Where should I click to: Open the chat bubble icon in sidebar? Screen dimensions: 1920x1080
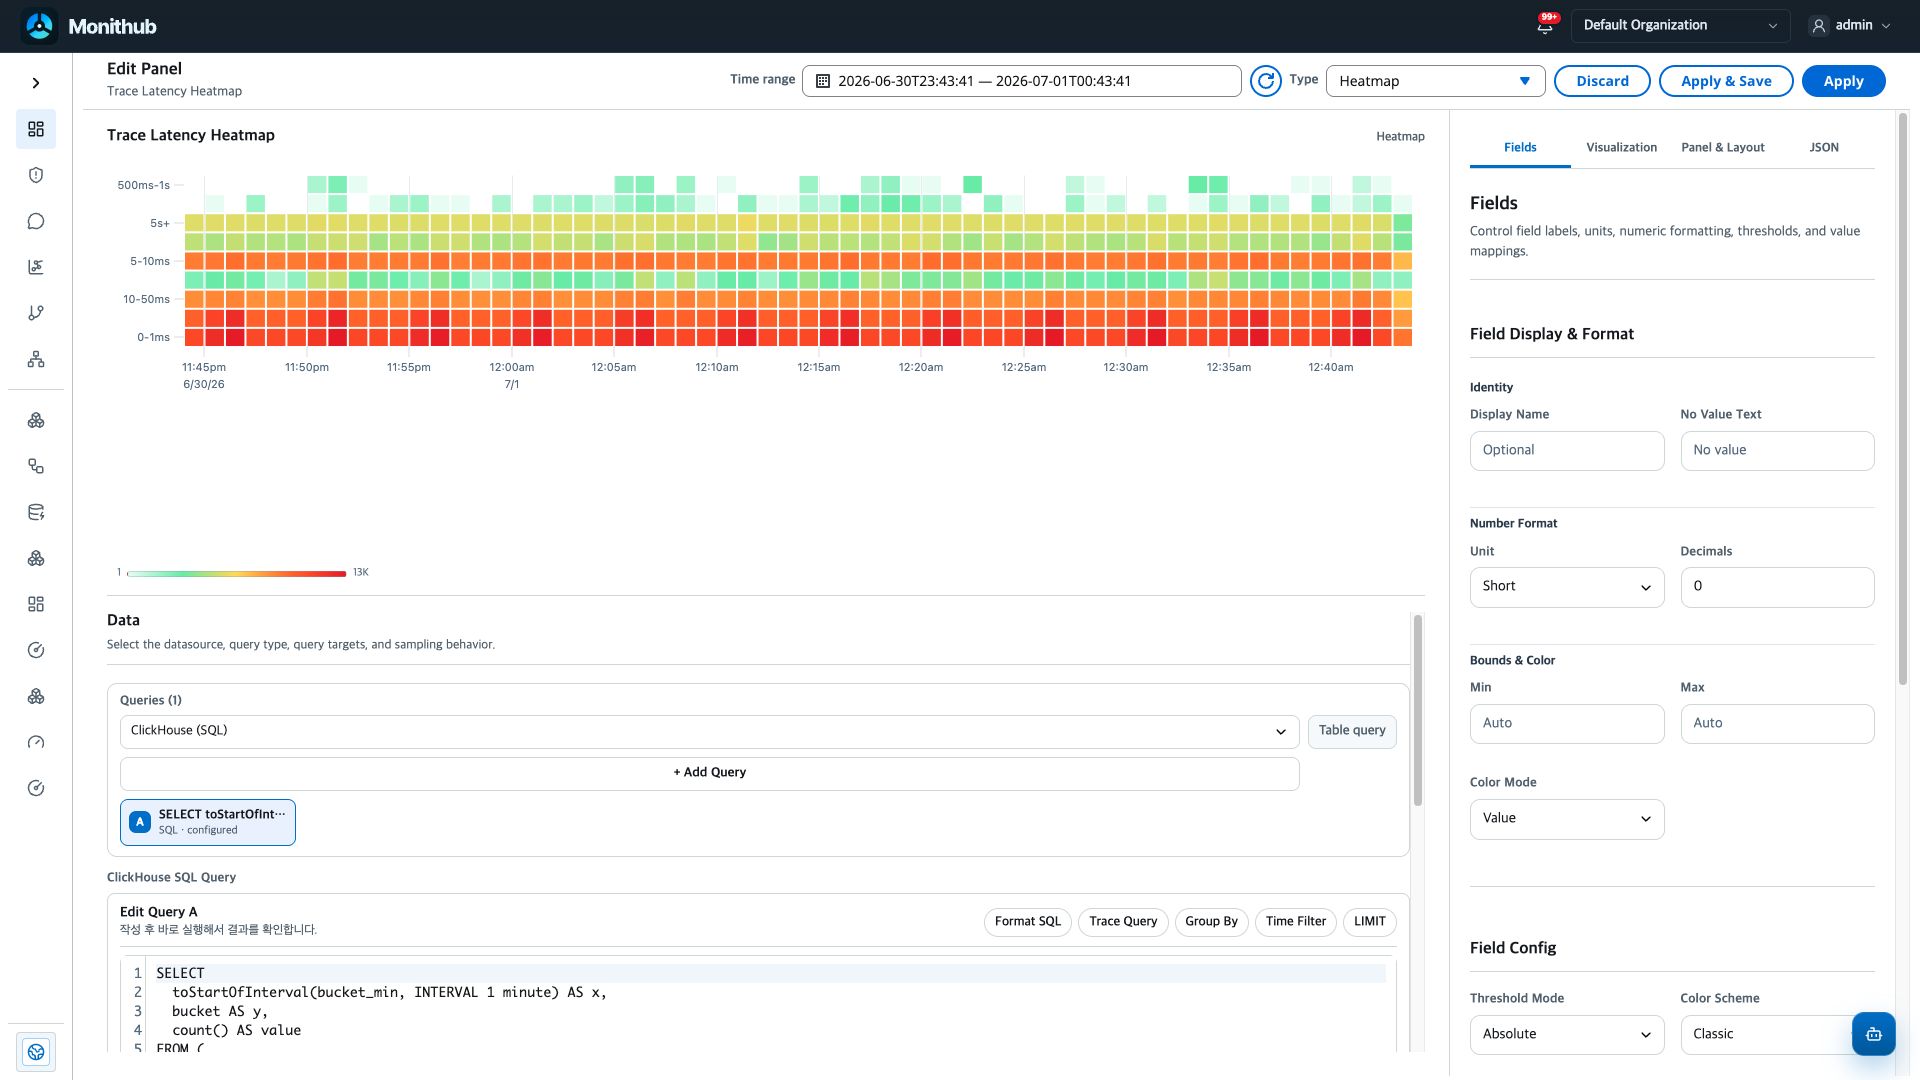click(36, 221)
